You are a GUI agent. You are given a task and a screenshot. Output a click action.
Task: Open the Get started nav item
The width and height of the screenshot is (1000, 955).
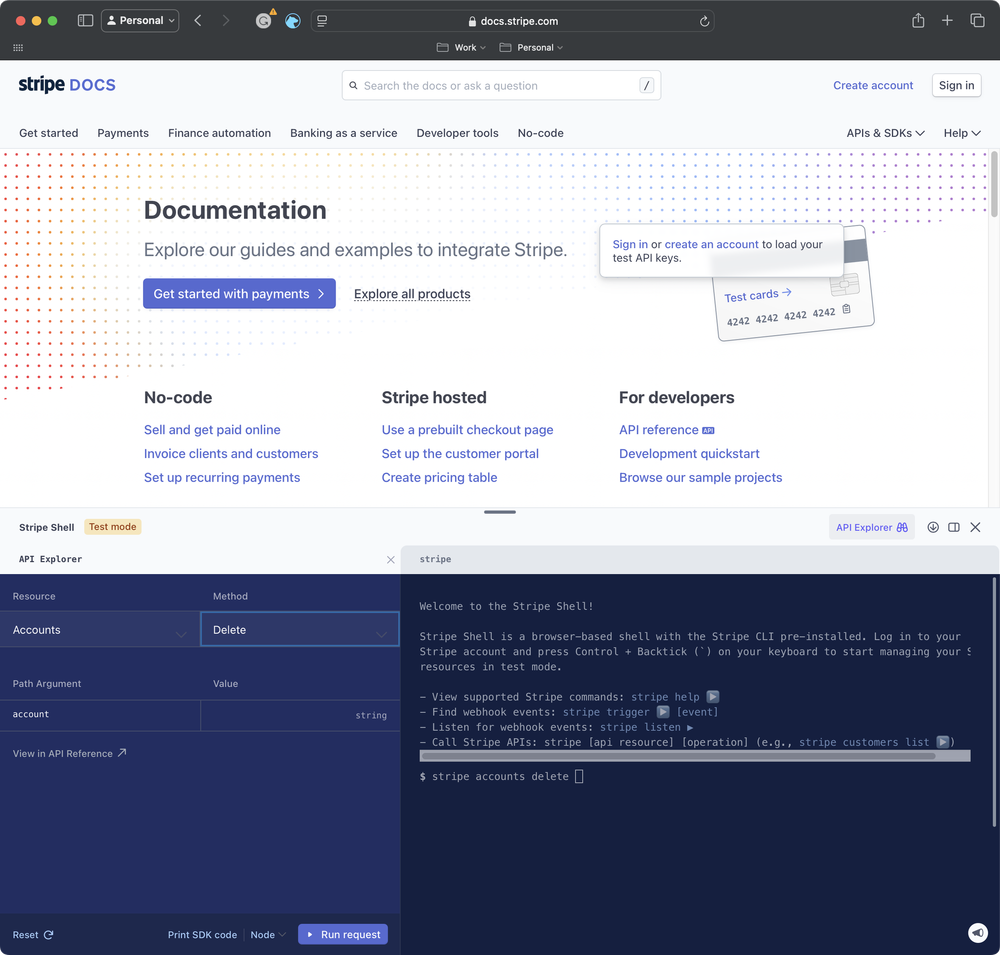[48, 133]
